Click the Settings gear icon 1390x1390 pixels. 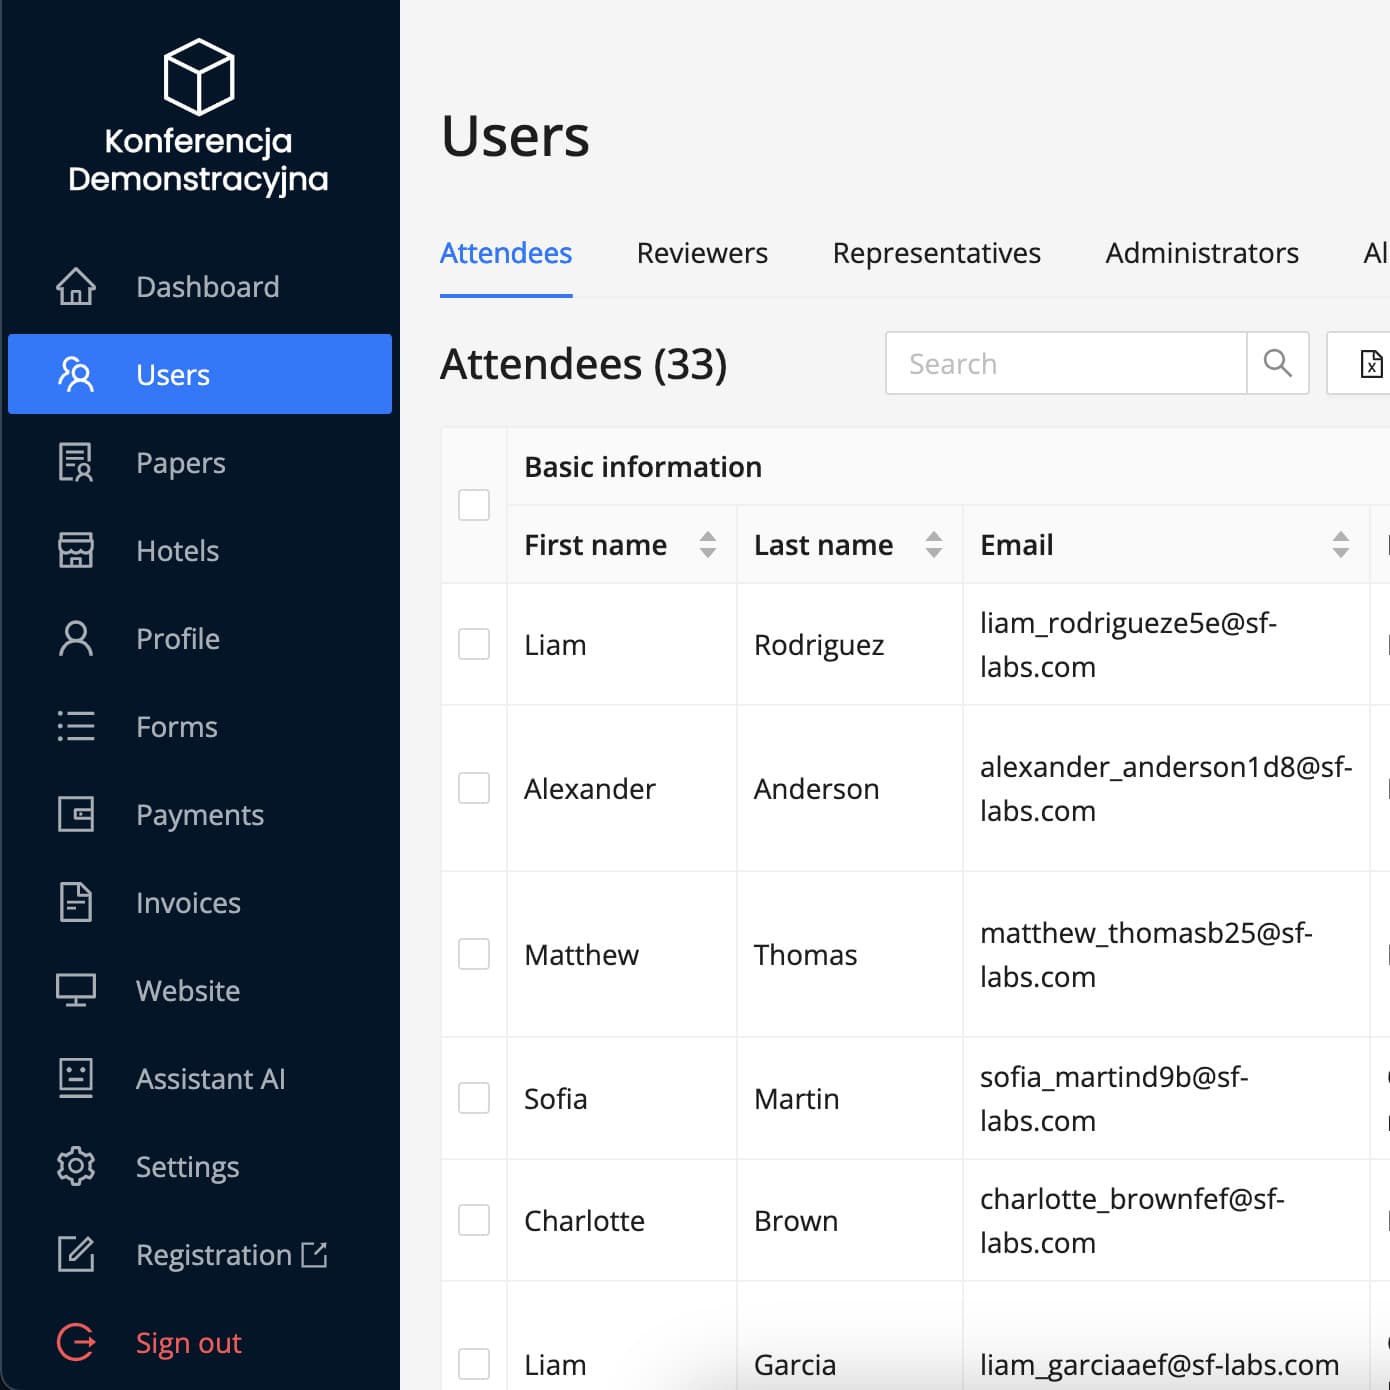[x=76, y=1167]
